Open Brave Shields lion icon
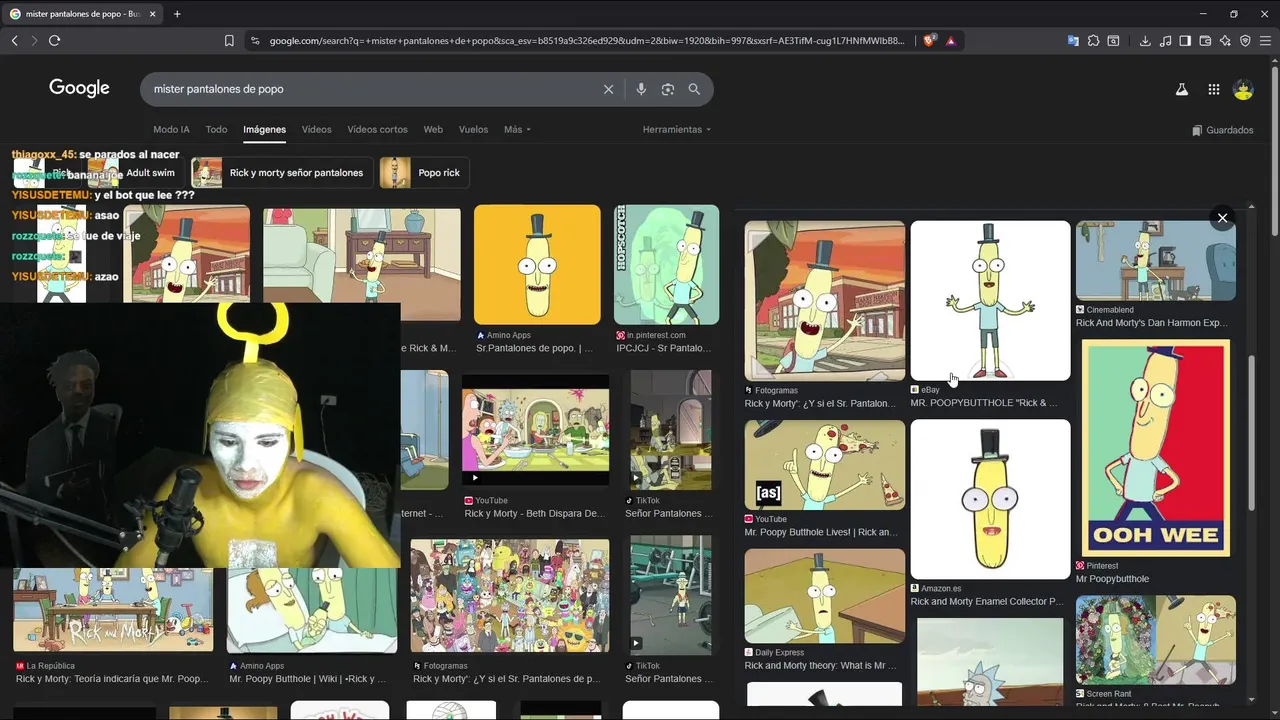 (x=929, y=41)
